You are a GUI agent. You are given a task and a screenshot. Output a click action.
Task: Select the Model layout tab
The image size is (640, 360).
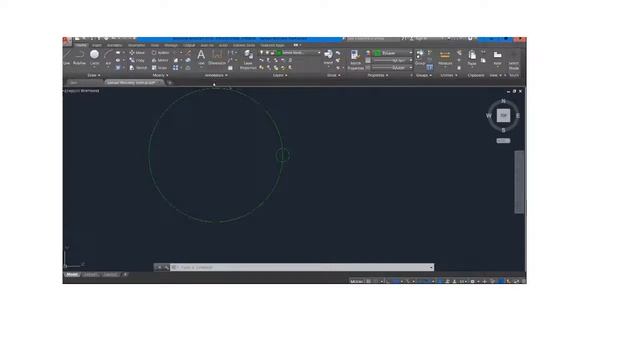[72, 275]
